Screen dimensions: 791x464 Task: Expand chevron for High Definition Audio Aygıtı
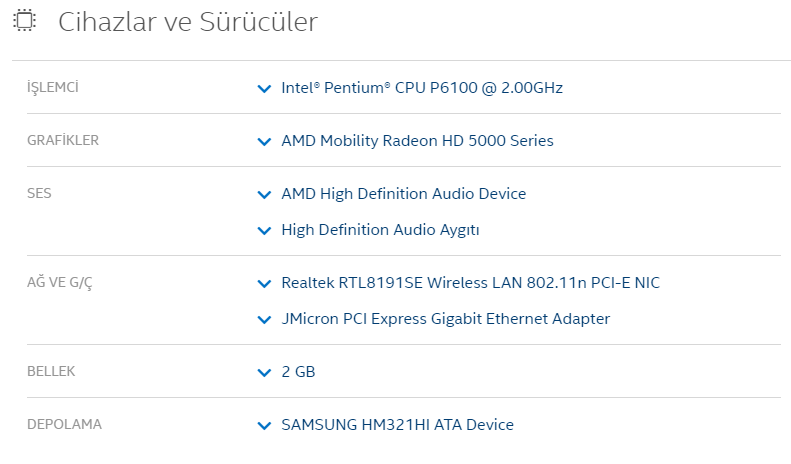click(264, 231)
